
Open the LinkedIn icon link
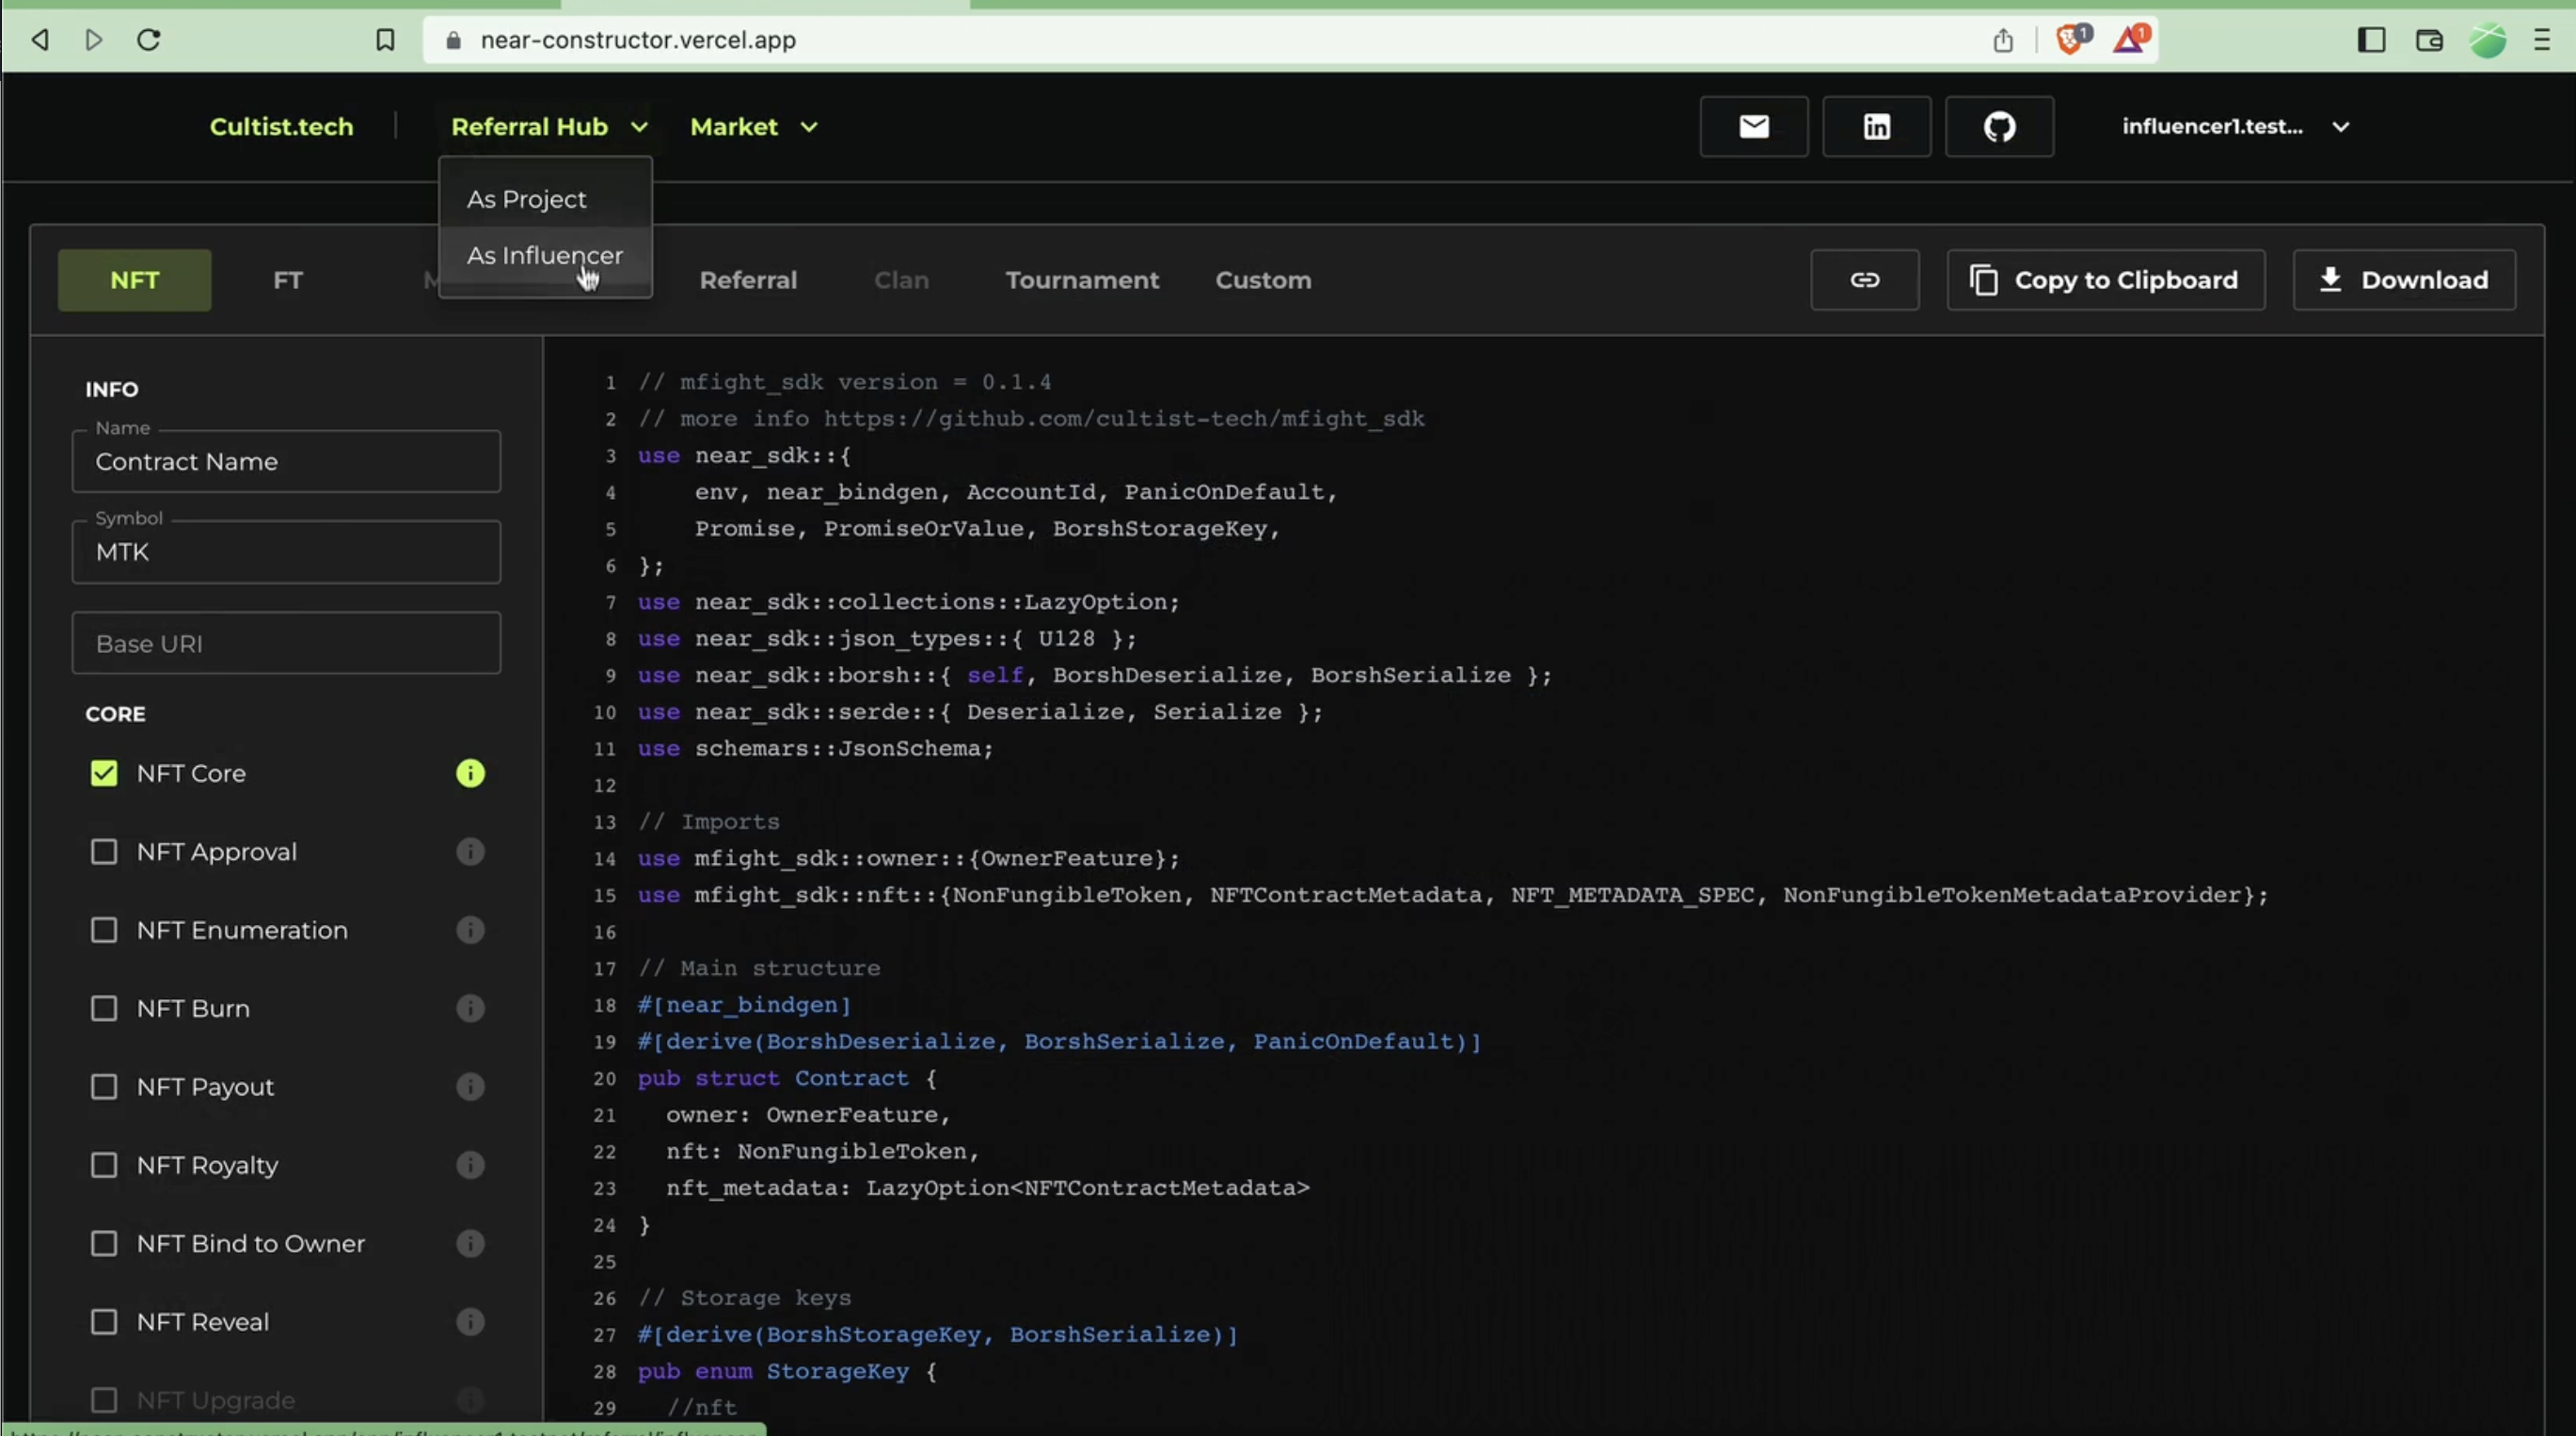point(1876,127)
